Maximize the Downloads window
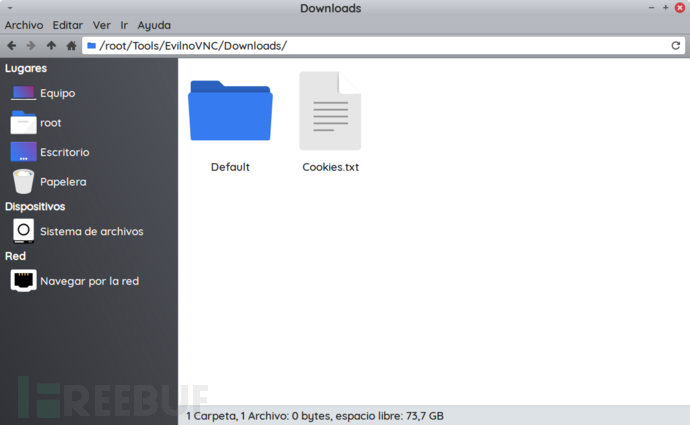 click(665, 8)
